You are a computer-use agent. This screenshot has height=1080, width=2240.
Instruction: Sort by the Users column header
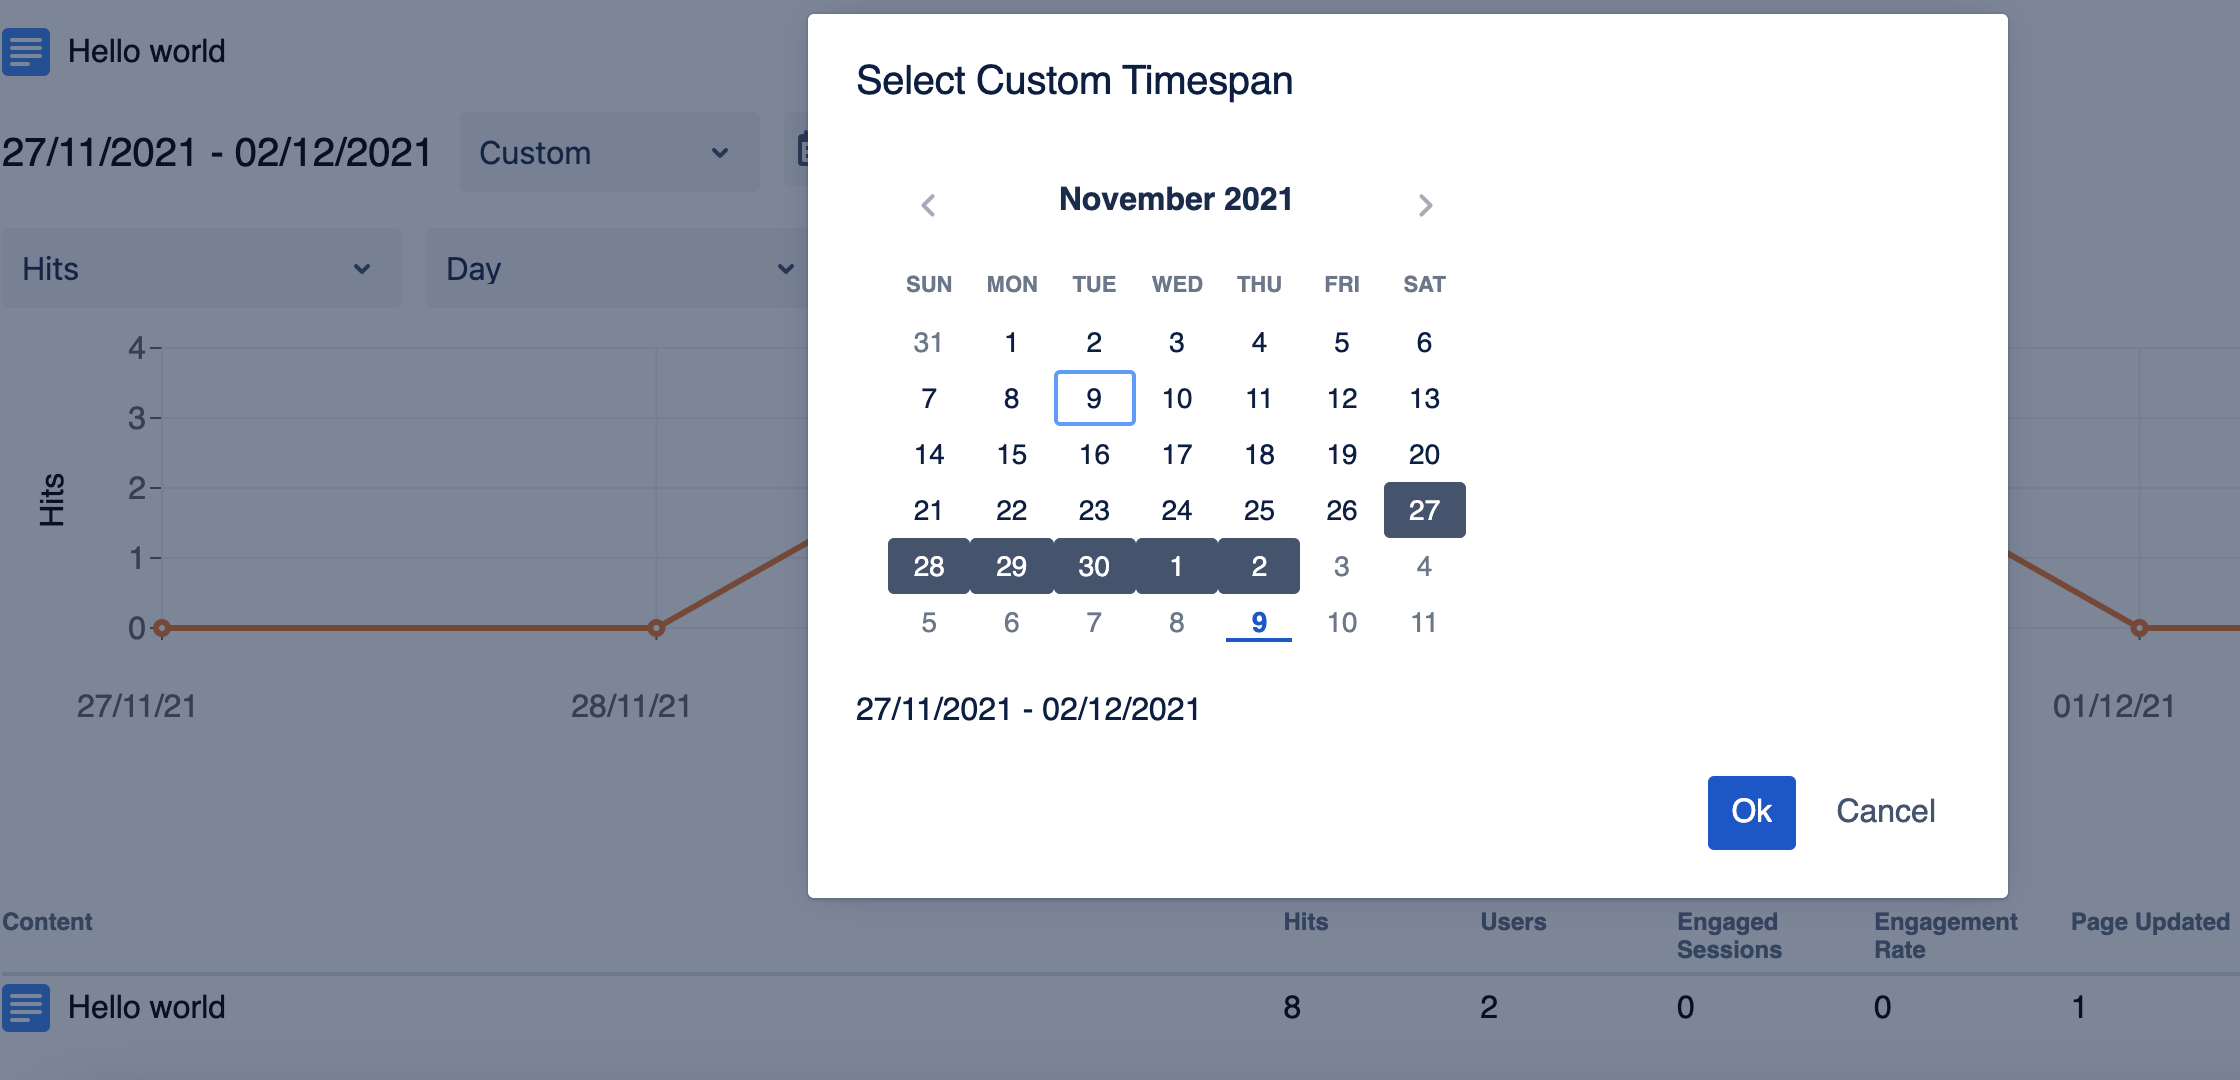click(x=1513, y=921)
